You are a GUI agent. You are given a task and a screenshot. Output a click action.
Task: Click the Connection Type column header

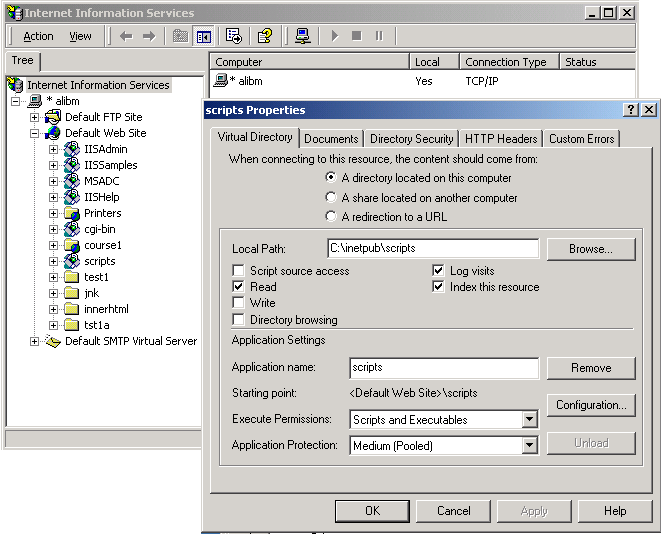[x=509, y=62]
